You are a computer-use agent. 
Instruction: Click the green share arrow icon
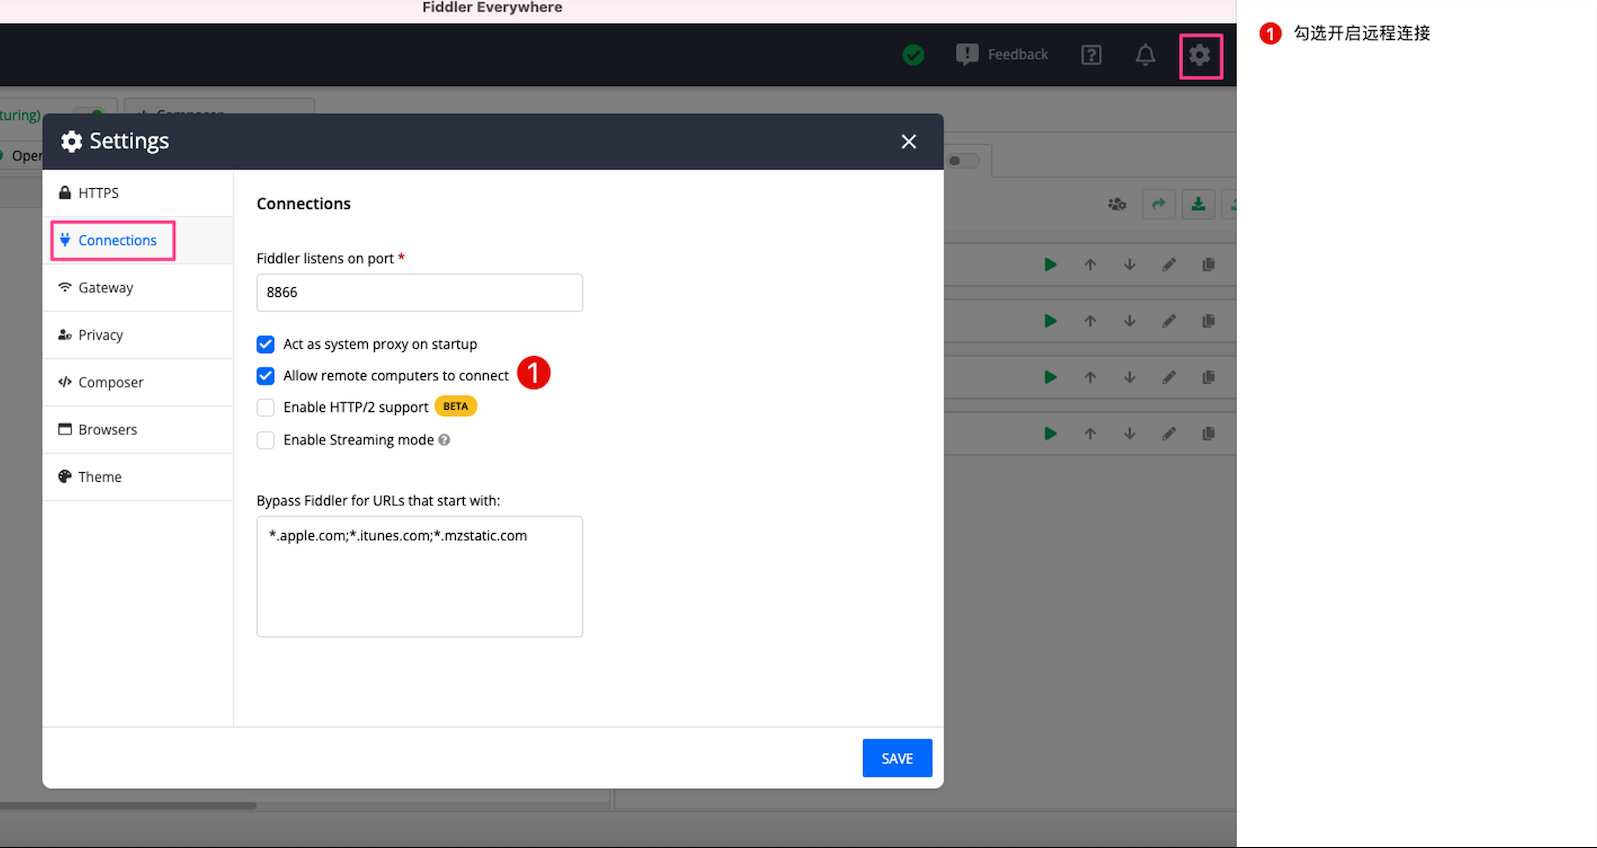click(1158, 204)
